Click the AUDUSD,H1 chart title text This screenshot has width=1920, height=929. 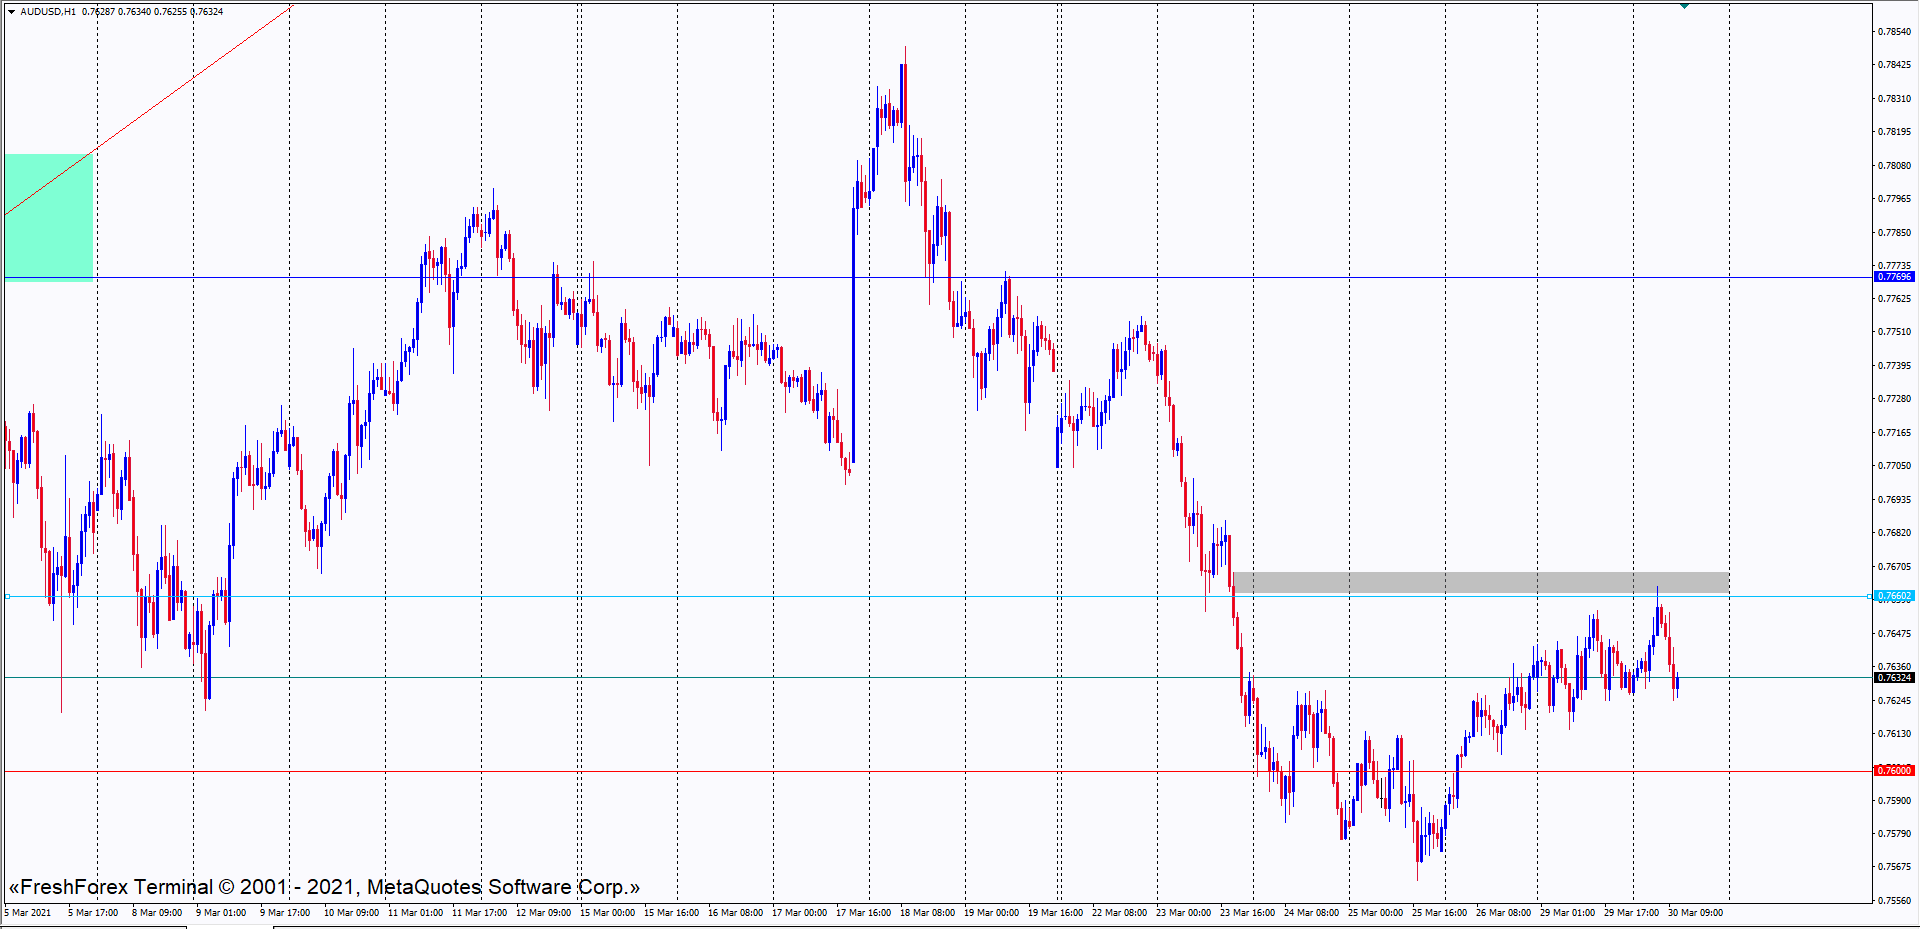tap(48, 12)
